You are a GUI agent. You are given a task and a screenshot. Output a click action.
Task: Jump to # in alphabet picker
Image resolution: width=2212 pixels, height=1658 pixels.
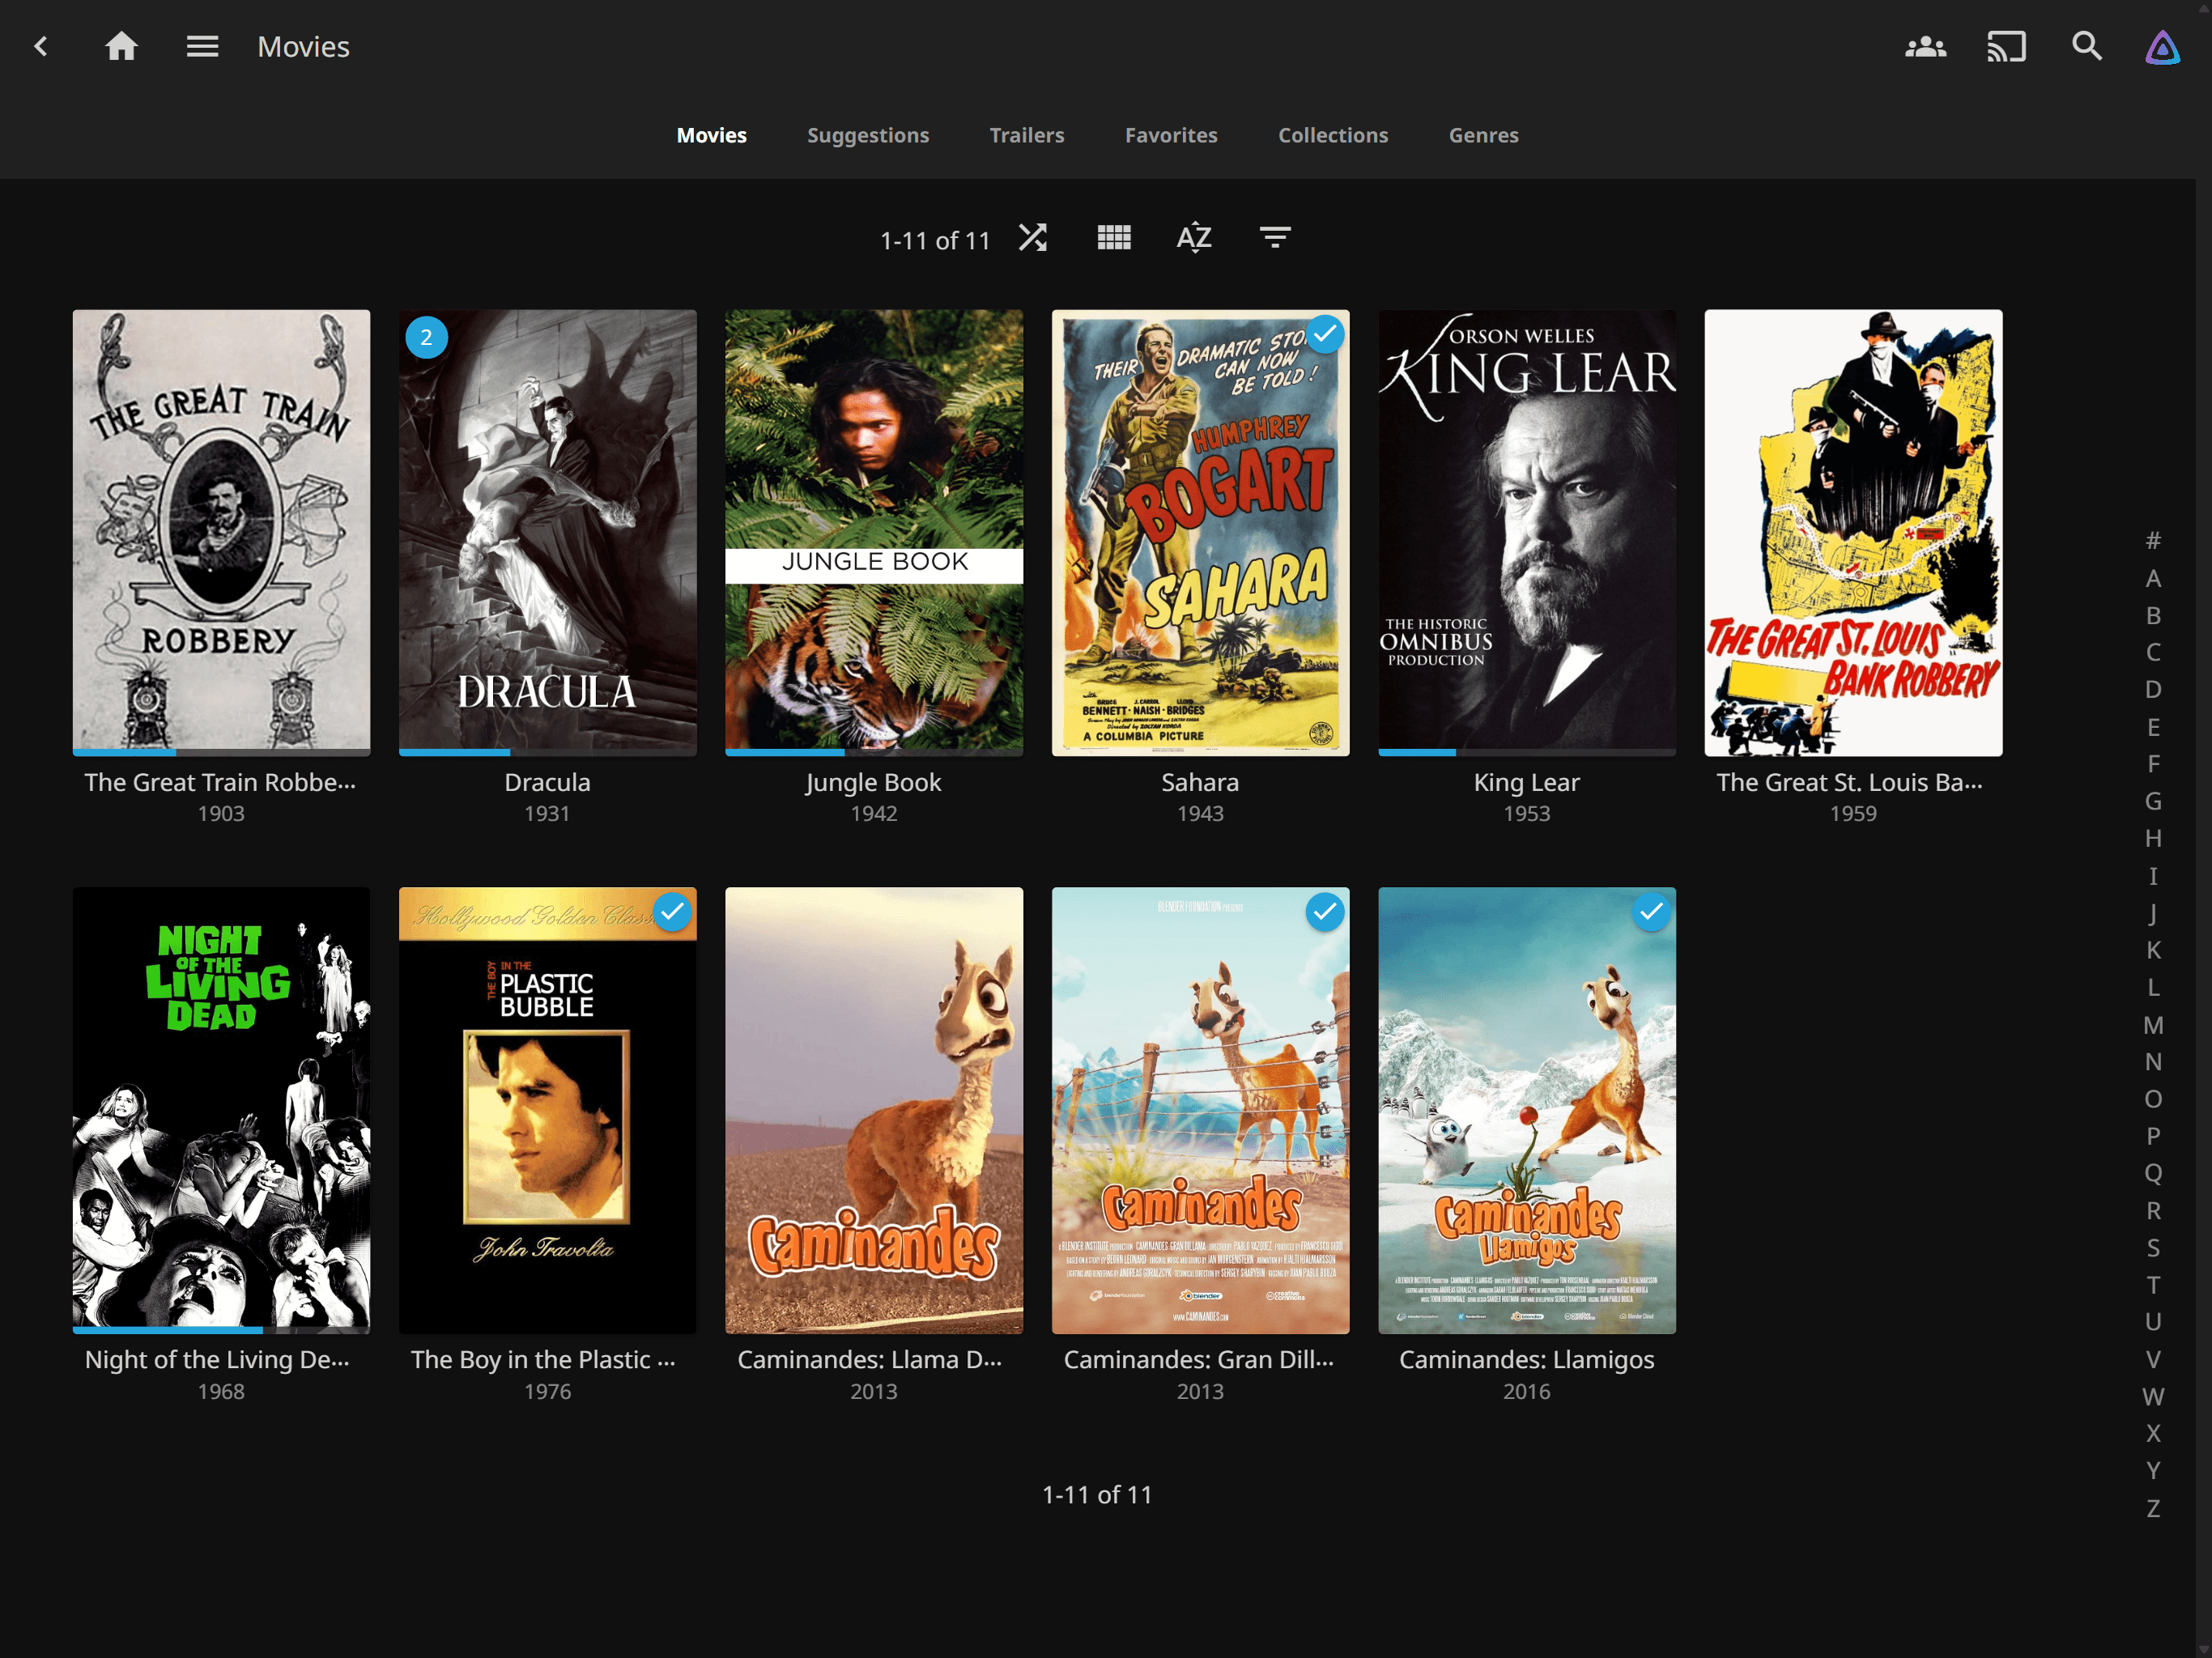(2153, 541)
